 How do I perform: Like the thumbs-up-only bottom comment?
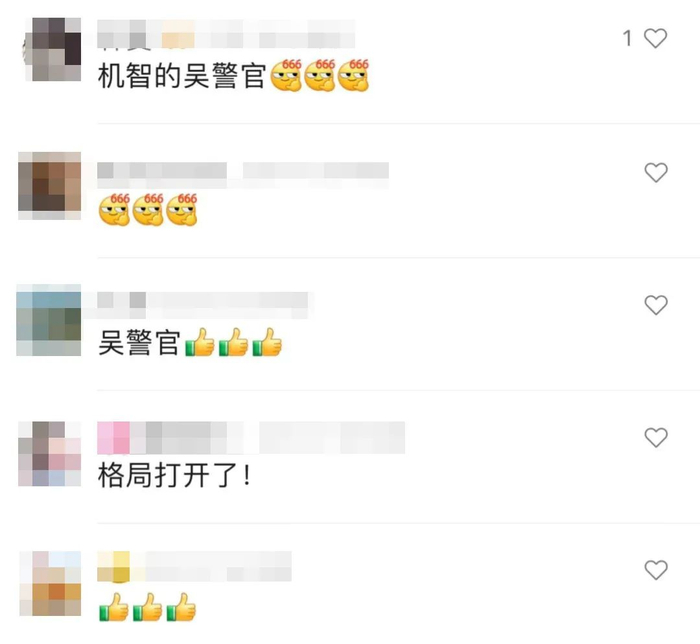pos(656,569)
